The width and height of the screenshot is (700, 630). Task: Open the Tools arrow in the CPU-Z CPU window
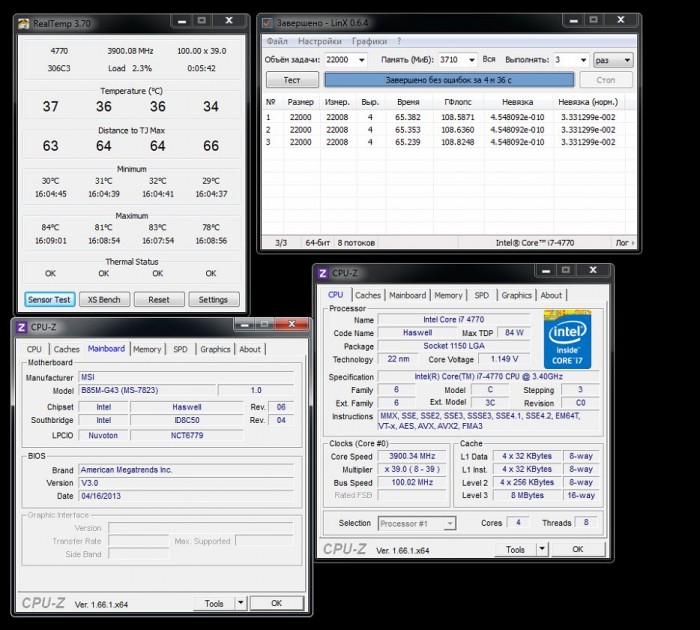pos(542,549)
